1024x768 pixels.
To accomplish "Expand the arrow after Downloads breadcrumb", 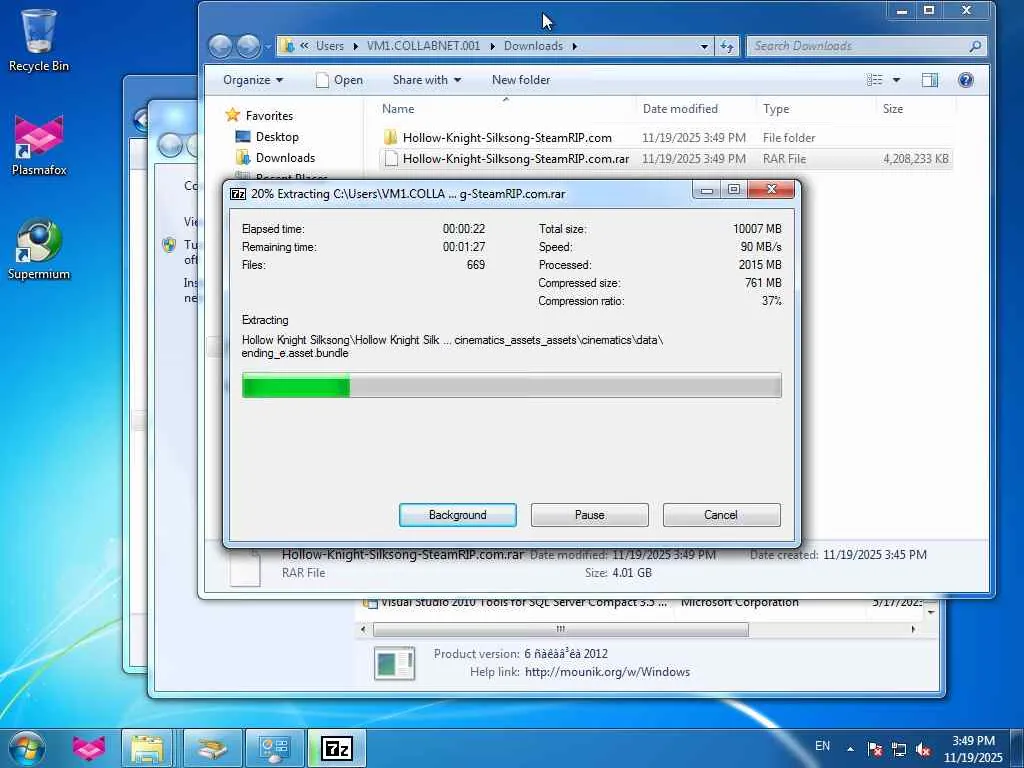I will (575, 46).
